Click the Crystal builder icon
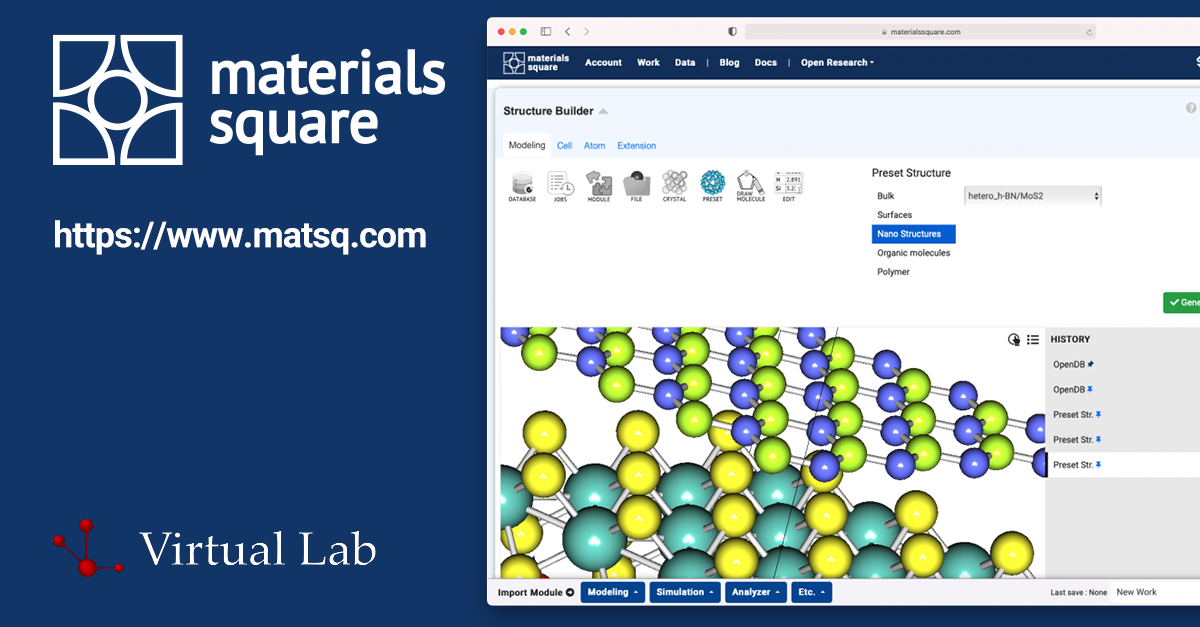 674,185
